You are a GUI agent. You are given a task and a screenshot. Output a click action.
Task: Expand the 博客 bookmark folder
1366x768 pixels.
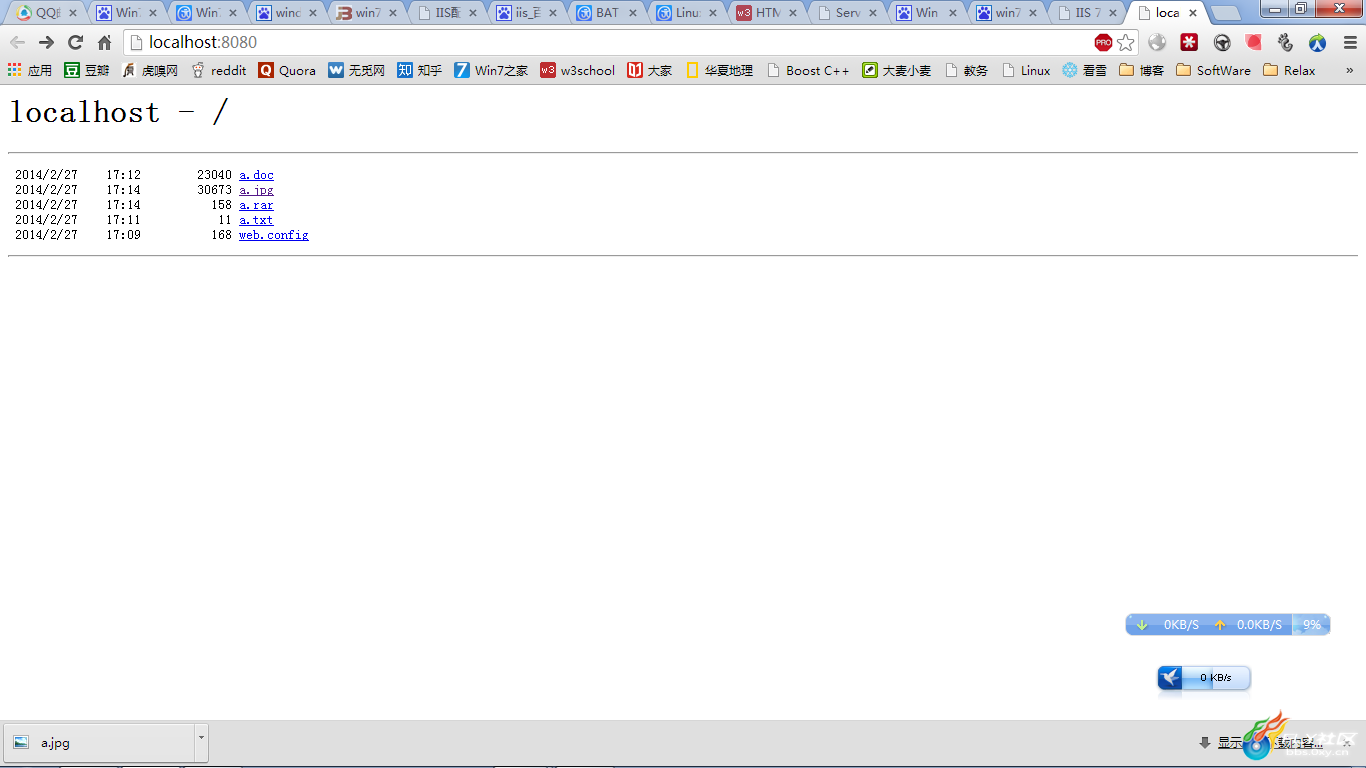pyautogui.click(x=1142, y=70)
